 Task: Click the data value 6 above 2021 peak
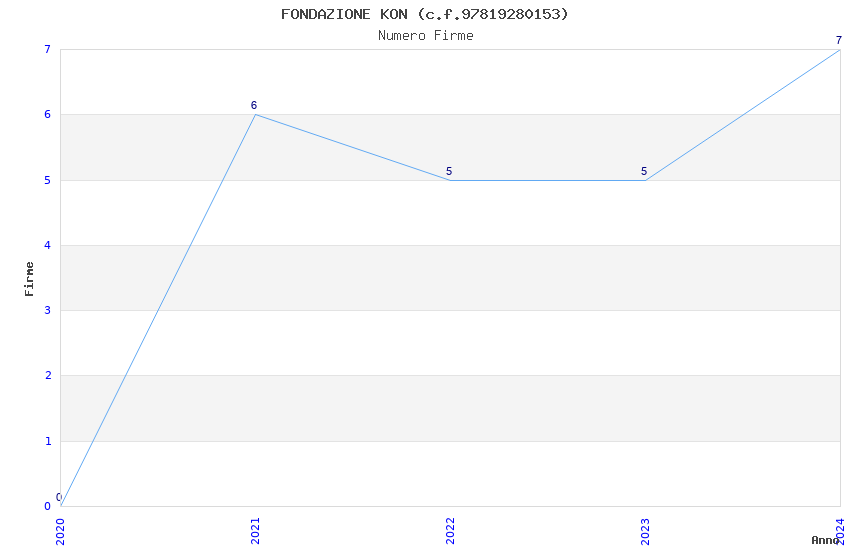[x=254, y=105]
